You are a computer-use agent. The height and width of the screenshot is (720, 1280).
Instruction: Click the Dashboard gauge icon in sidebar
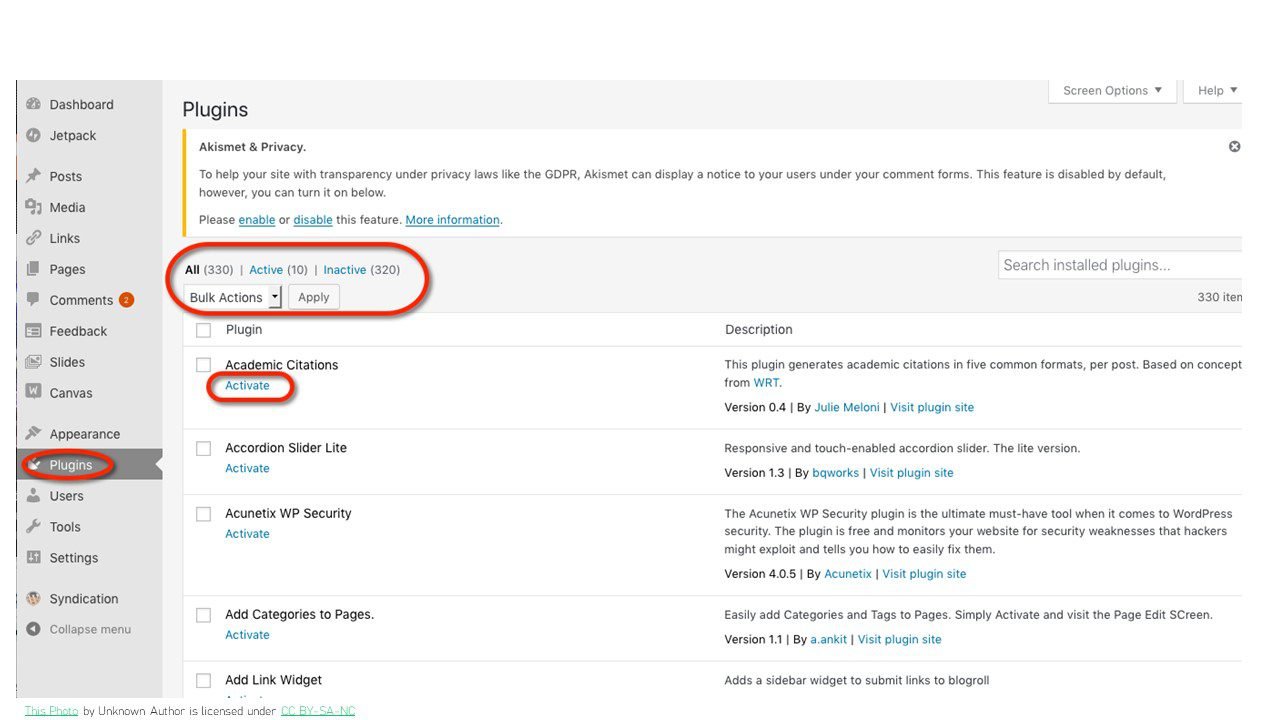[x=33, y=104]
